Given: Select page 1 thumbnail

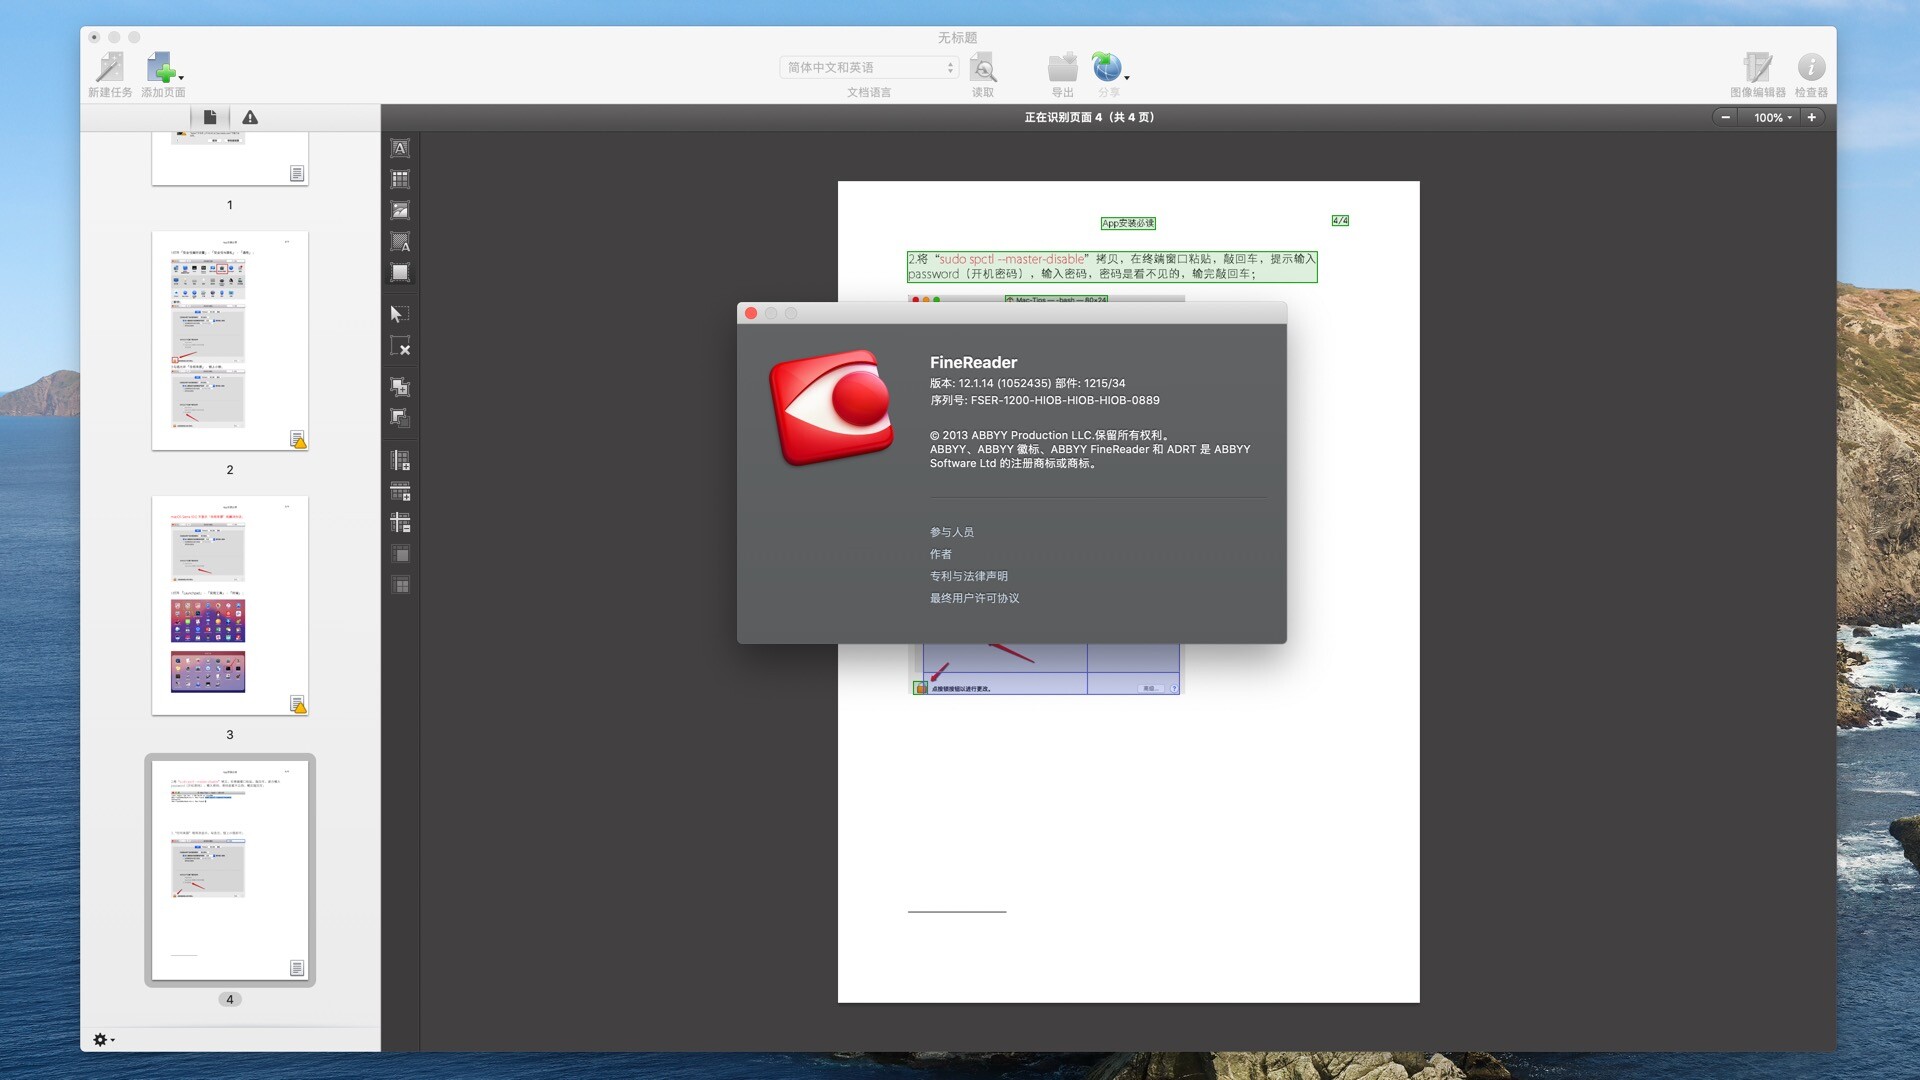Looking at the screenshot, I should coord(230,158).
